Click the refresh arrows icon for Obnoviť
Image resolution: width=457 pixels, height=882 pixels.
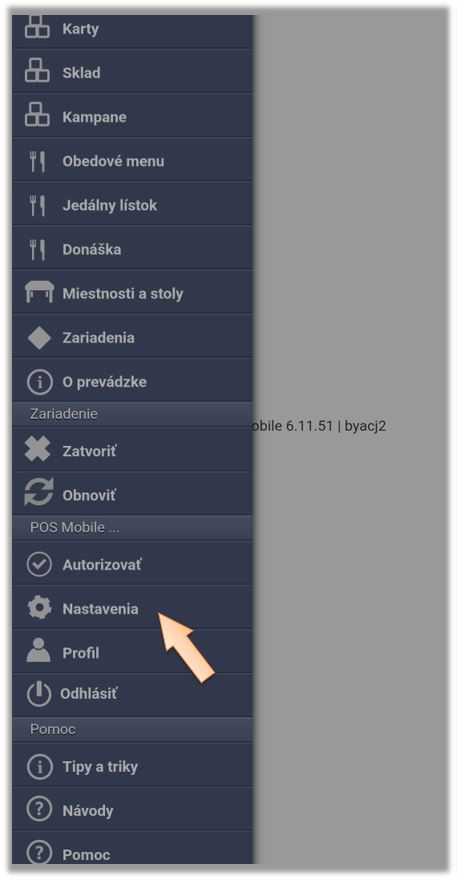[x=39, y=492]
